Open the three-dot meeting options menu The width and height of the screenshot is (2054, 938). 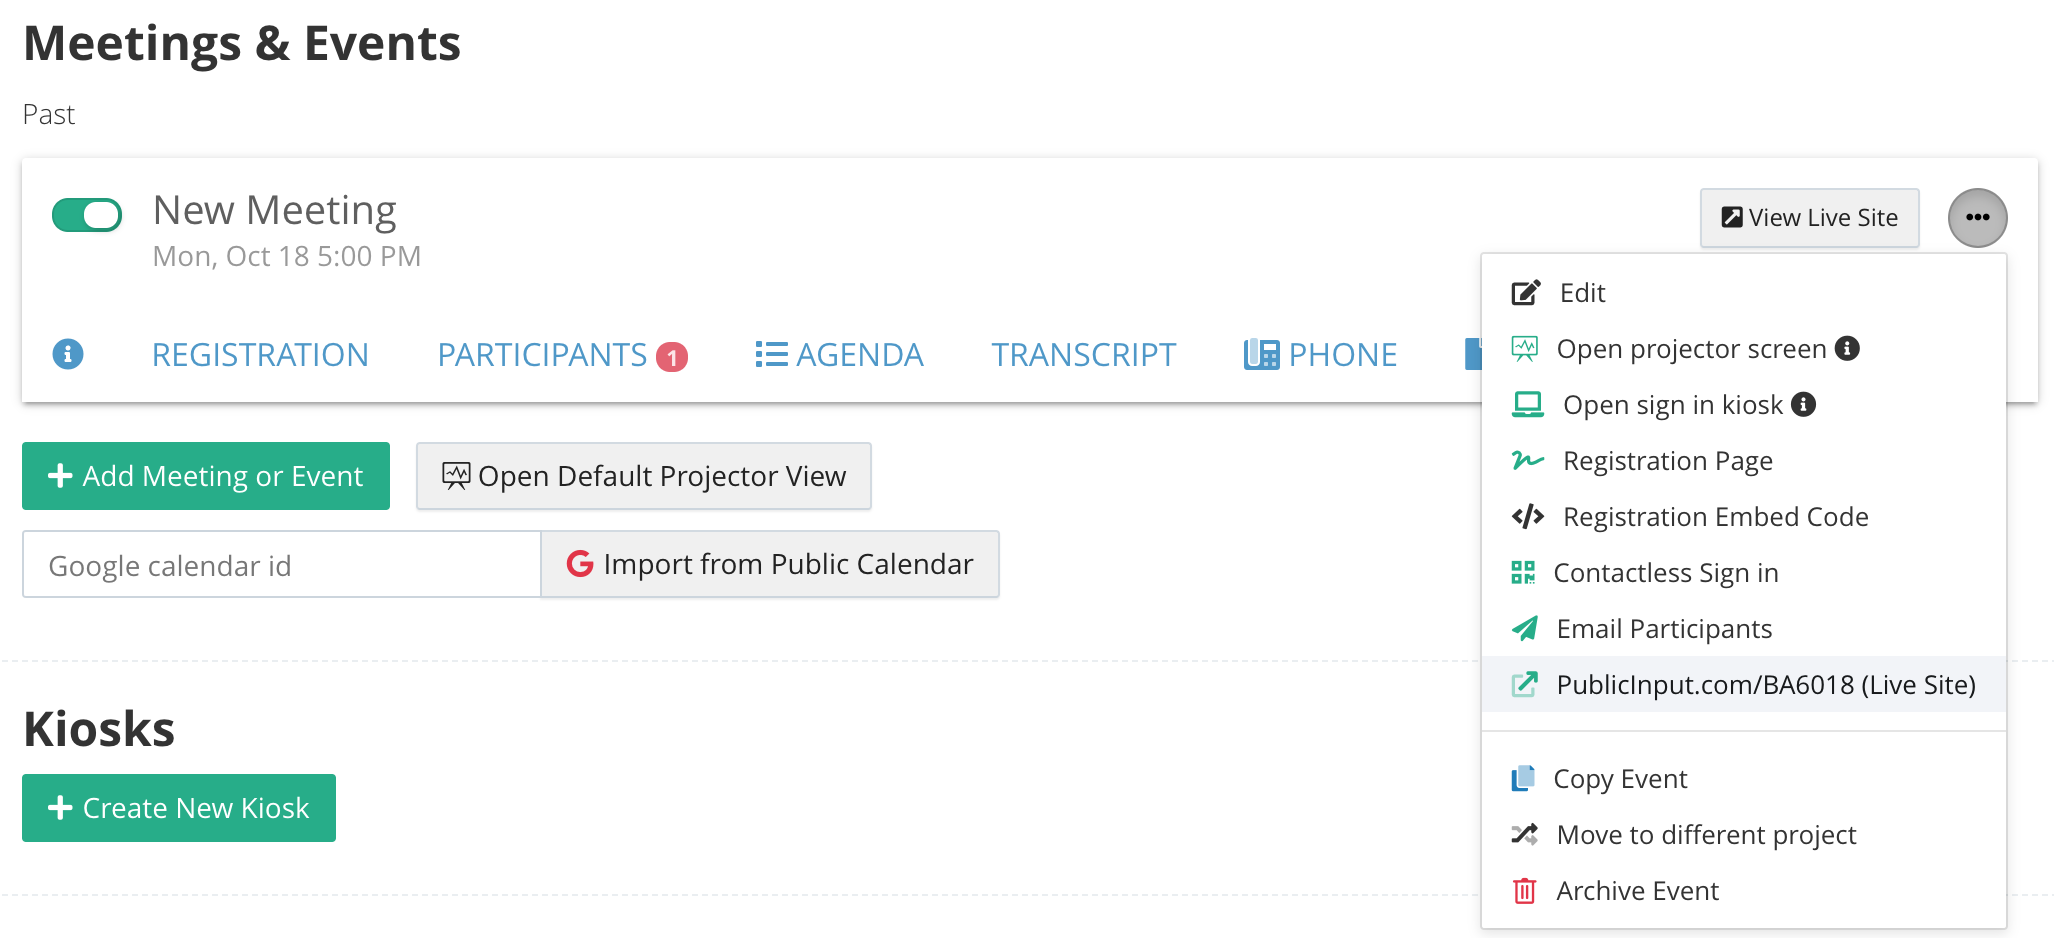click(x=1976, y=218)
